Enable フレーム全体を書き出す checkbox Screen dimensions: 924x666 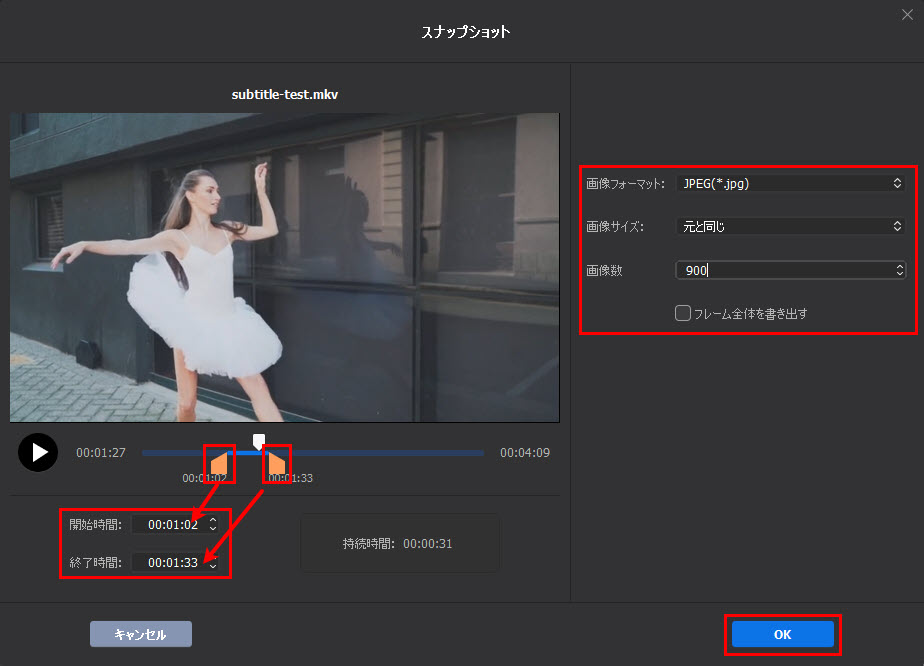[x=683, y=313]
